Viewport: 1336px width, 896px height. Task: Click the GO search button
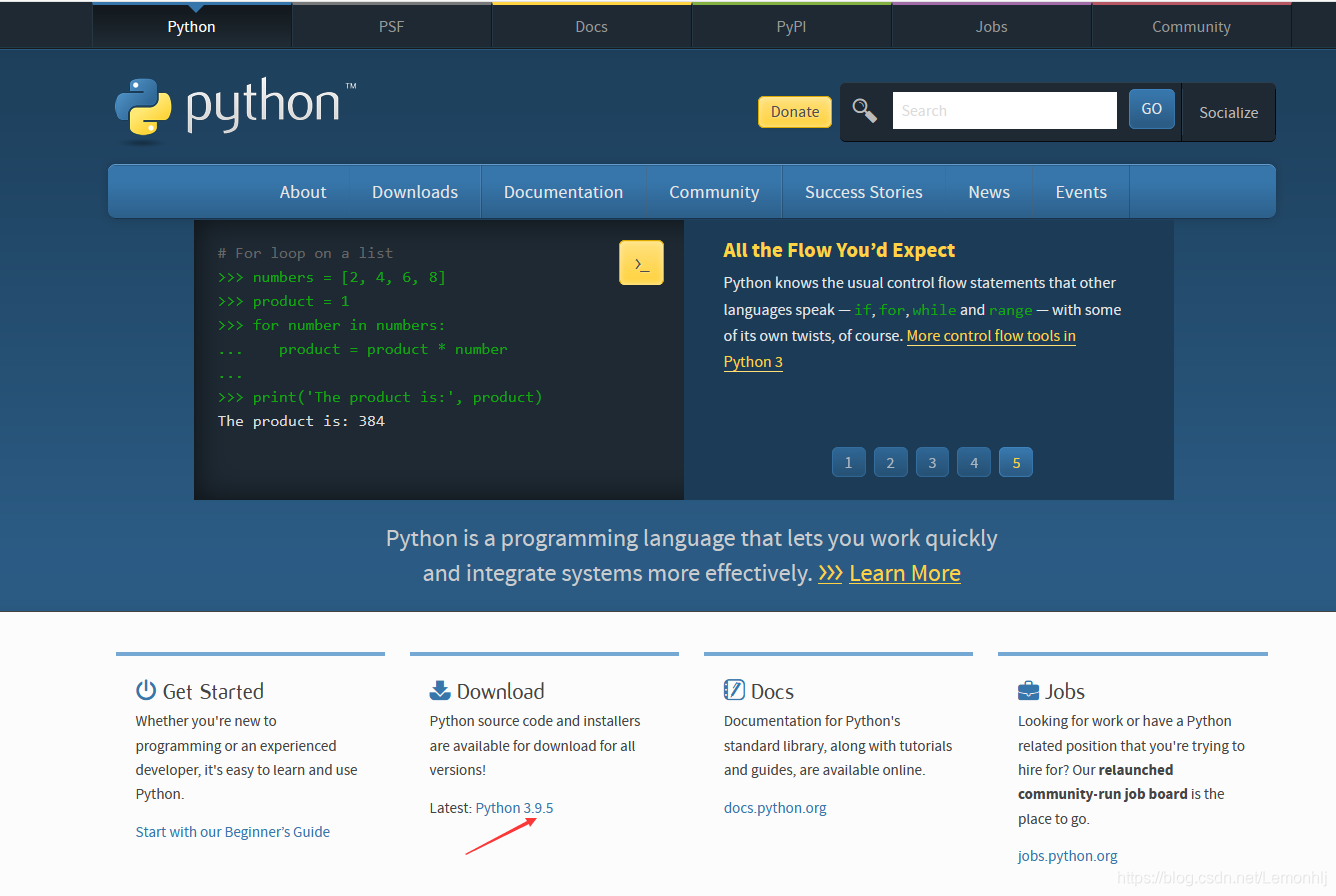1152,109
